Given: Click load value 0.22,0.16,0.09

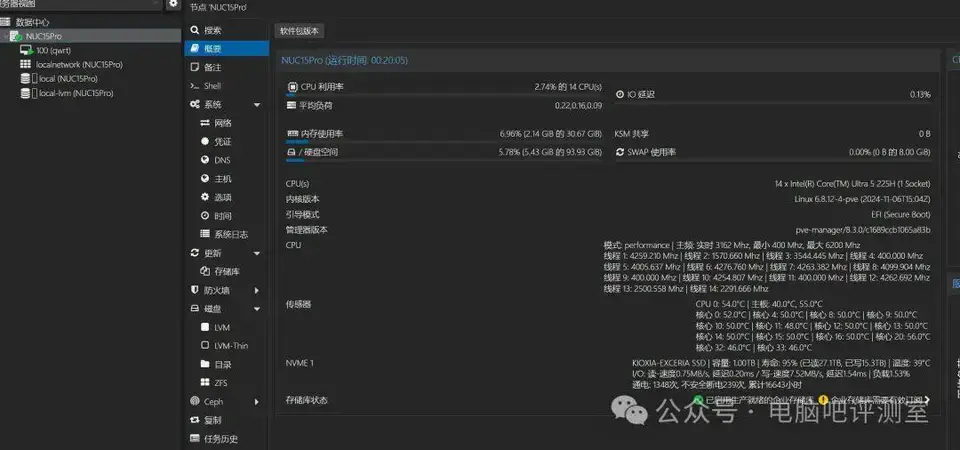Looking at the screenshot, I should (579, 105).
